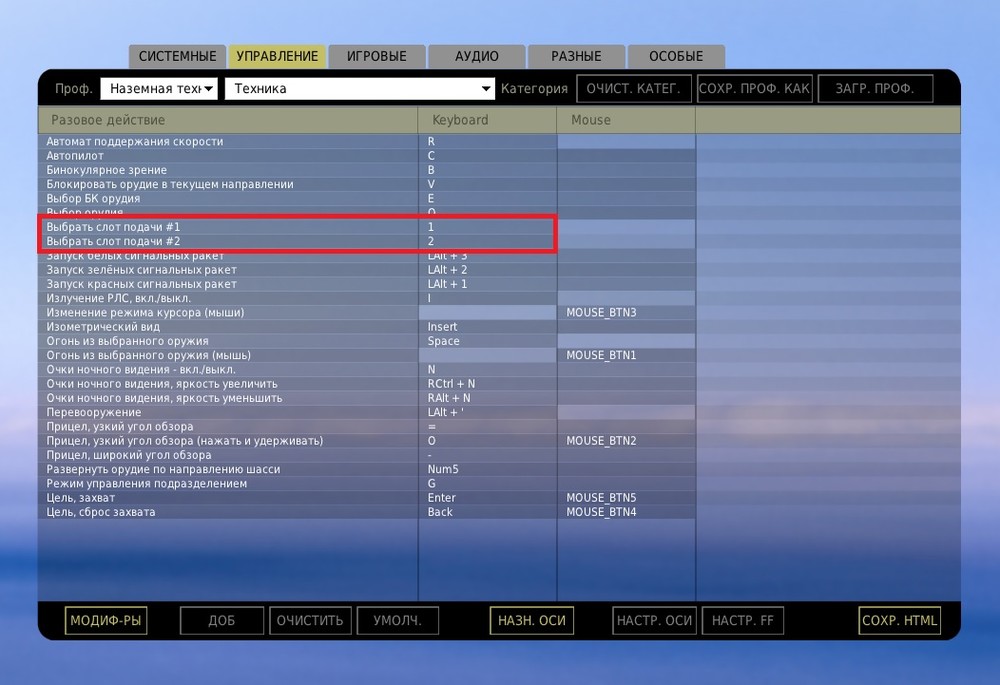
Task: Click the Enter keyboard binding cell
Action: pyautogui.click(x=487, y=497)
